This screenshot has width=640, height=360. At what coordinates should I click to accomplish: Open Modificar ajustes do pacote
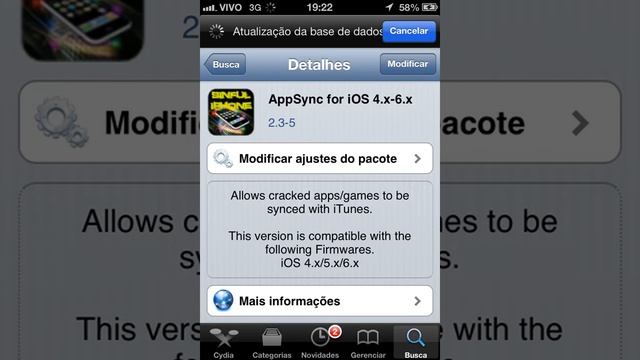point(320,158)
